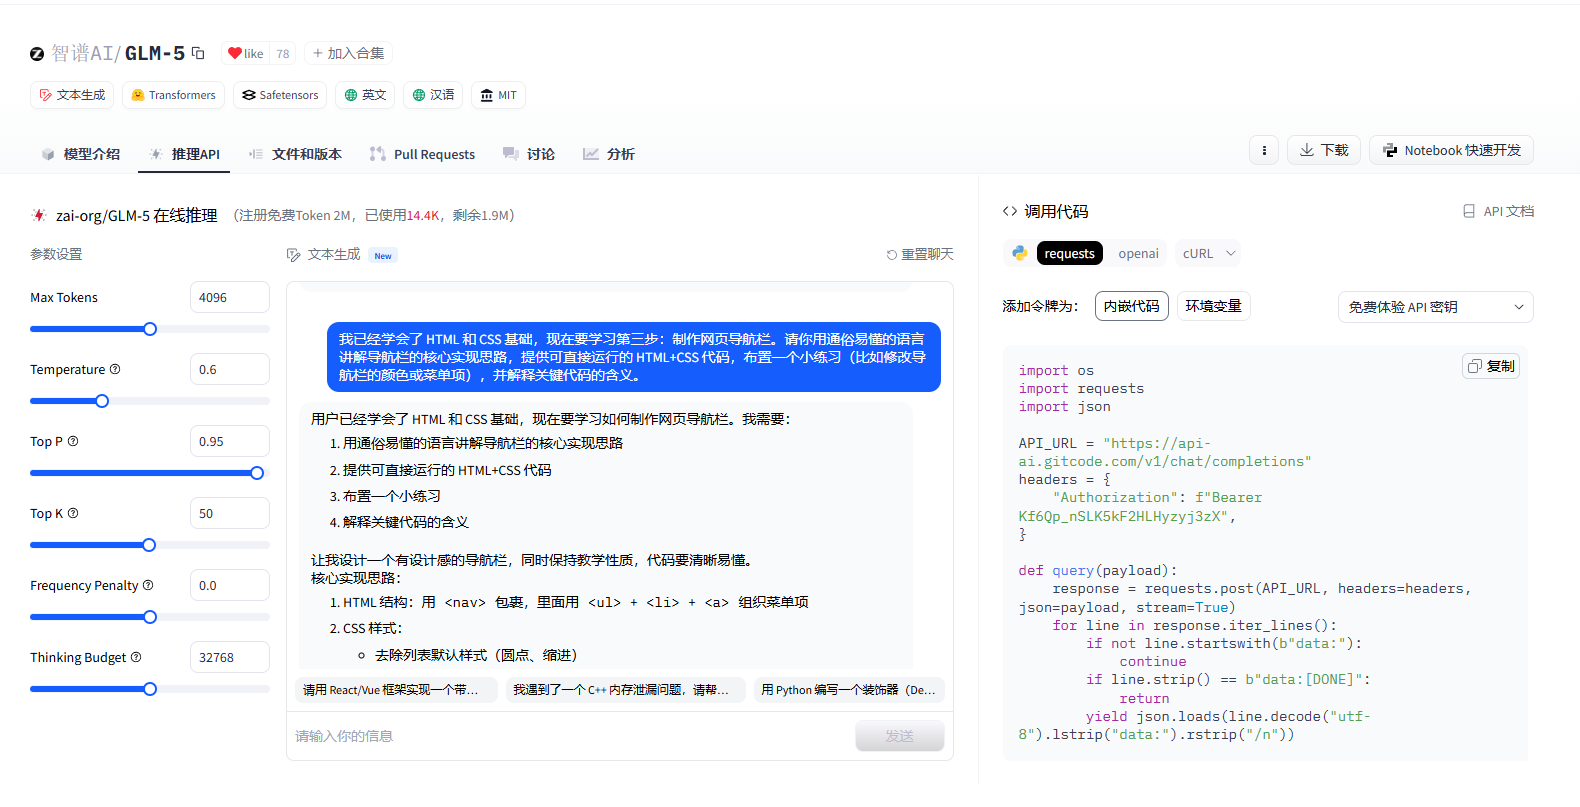The image size is (1580, 807).
Task: Click the Temperature help question icon
Action: click(115, 369)
